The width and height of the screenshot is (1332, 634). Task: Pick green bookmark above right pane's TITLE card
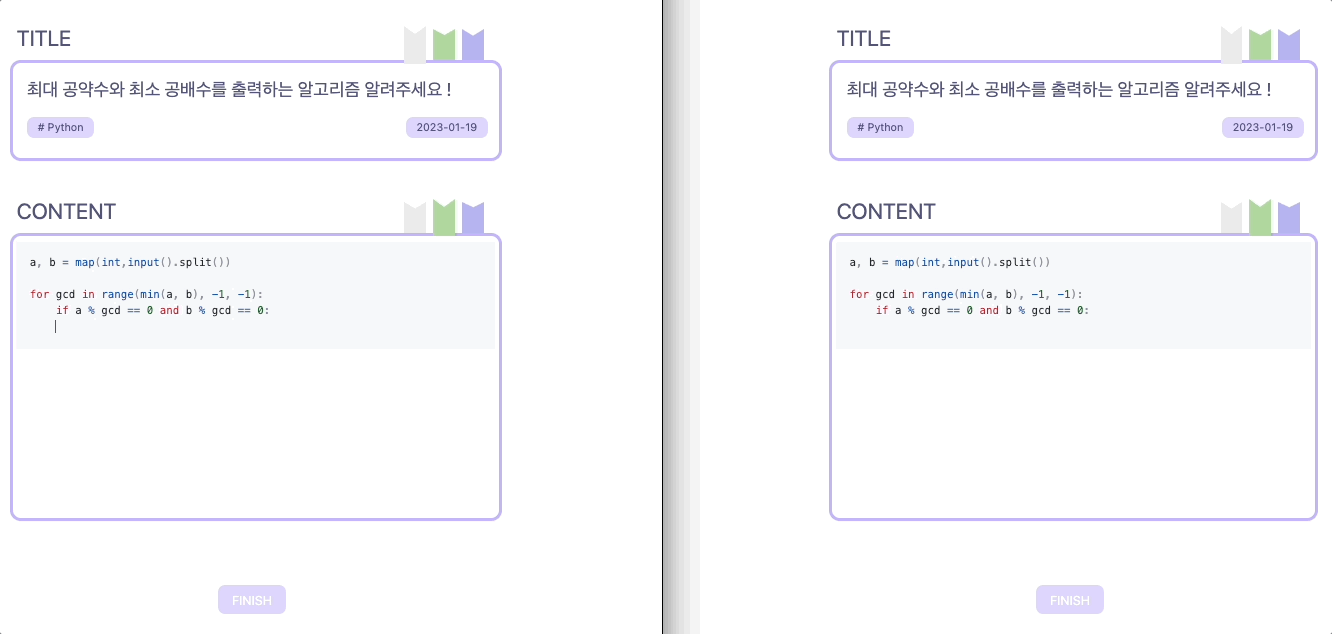(1260, 44)
